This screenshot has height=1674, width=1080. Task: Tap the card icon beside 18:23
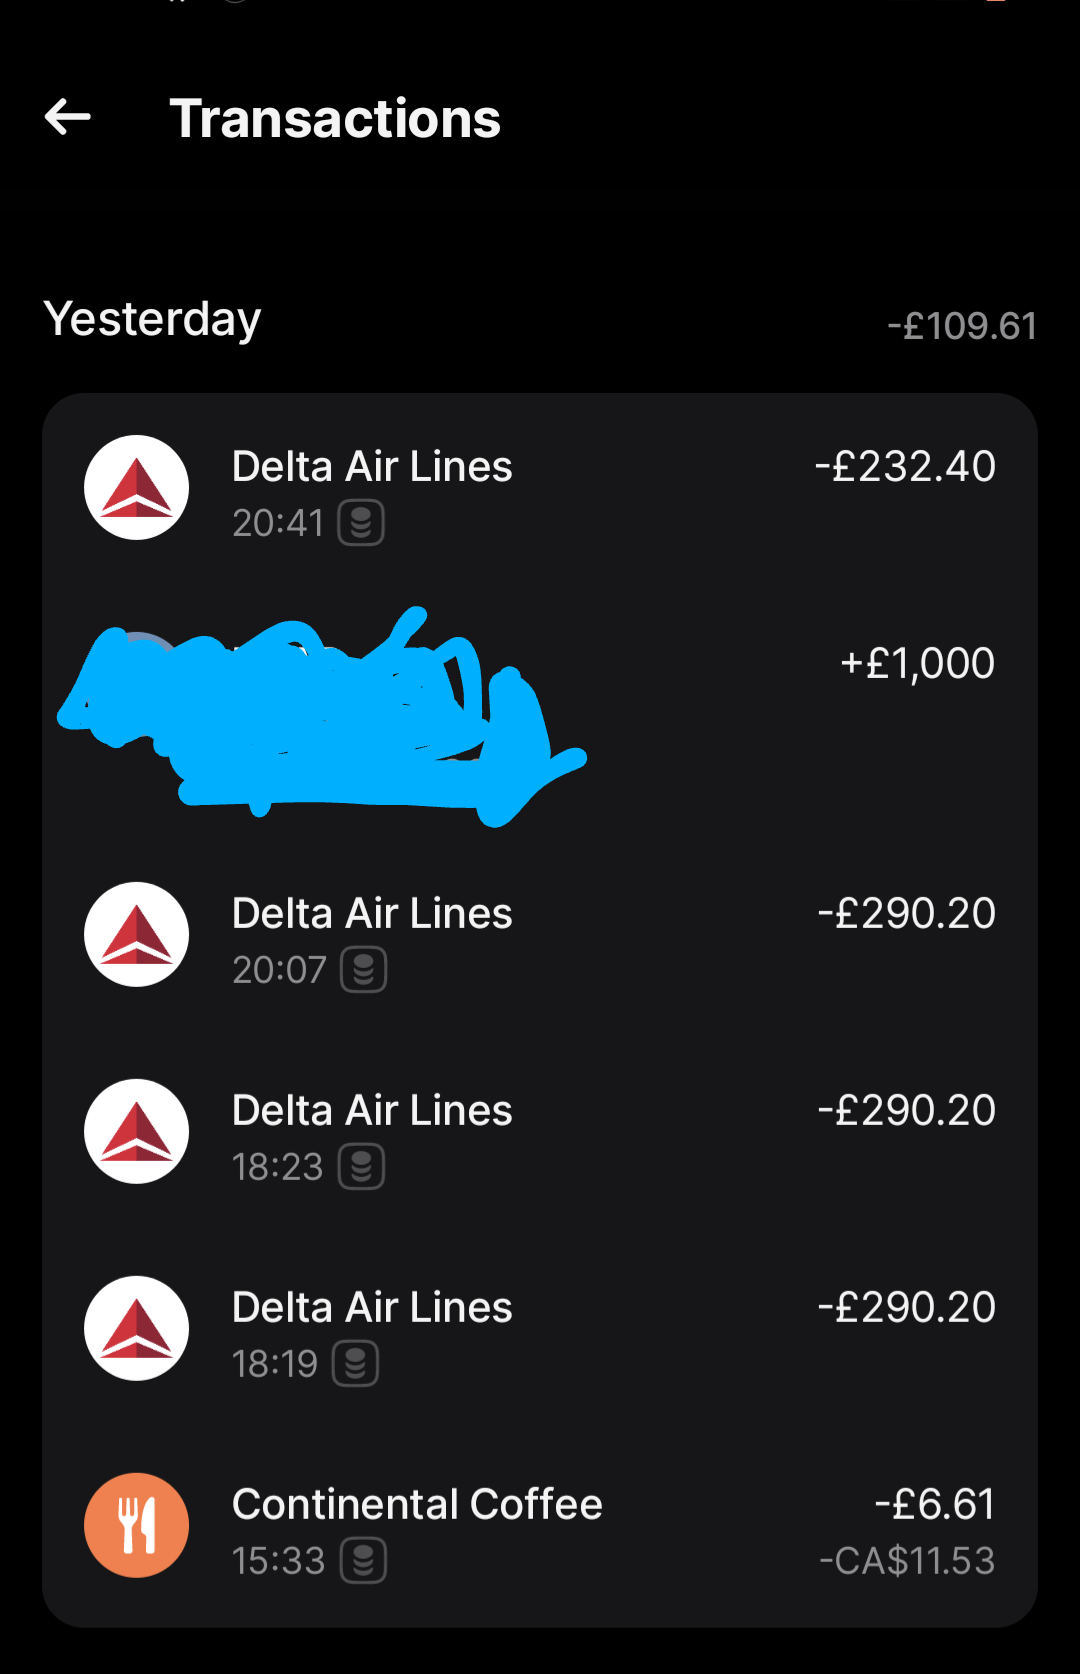tap(362, 1167)
